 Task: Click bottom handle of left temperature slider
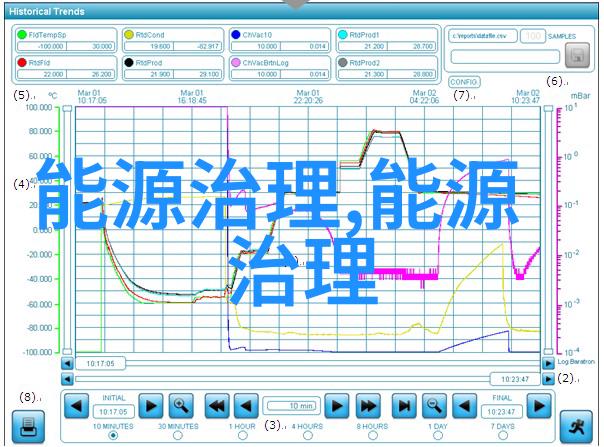click(67, 351)
